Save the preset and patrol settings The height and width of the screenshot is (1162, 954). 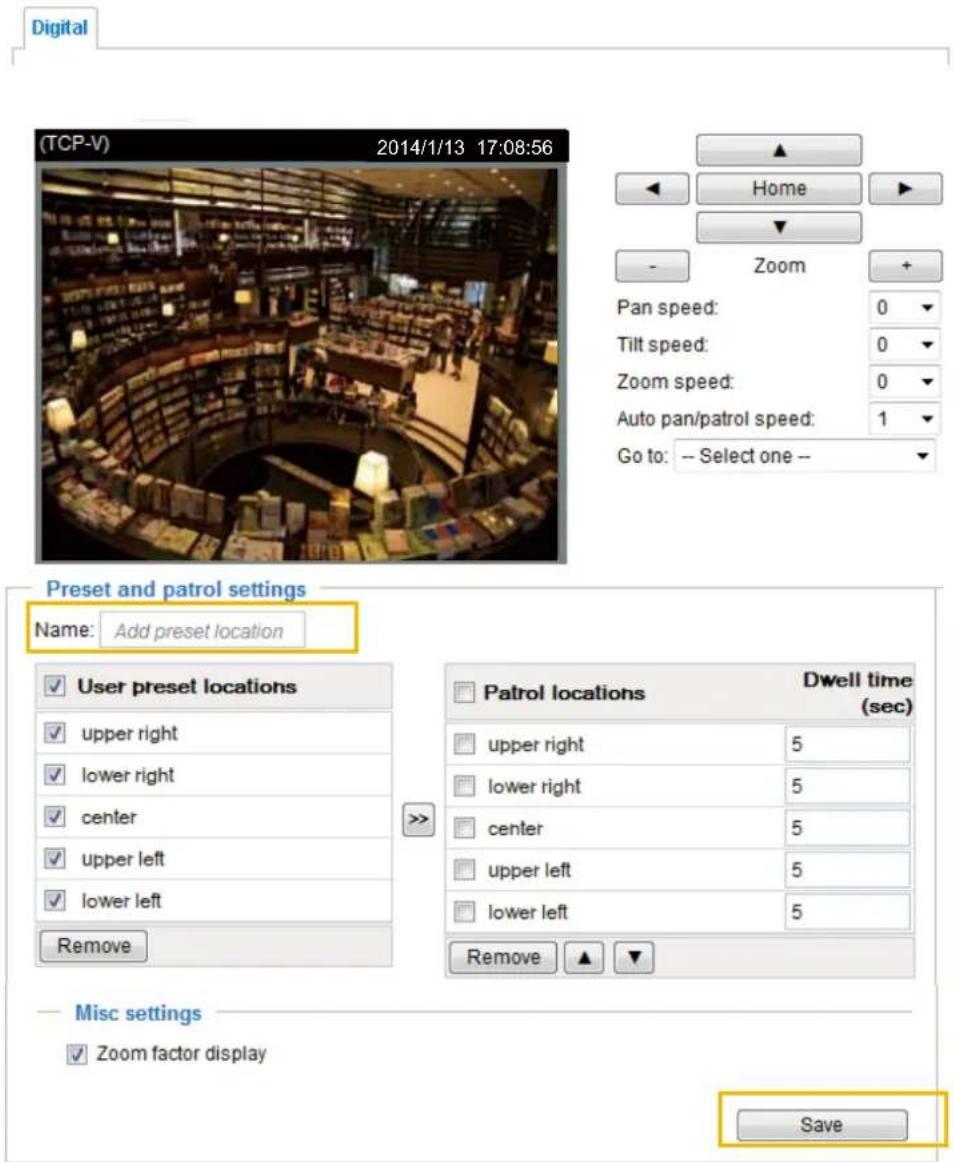click(821, 1125)
